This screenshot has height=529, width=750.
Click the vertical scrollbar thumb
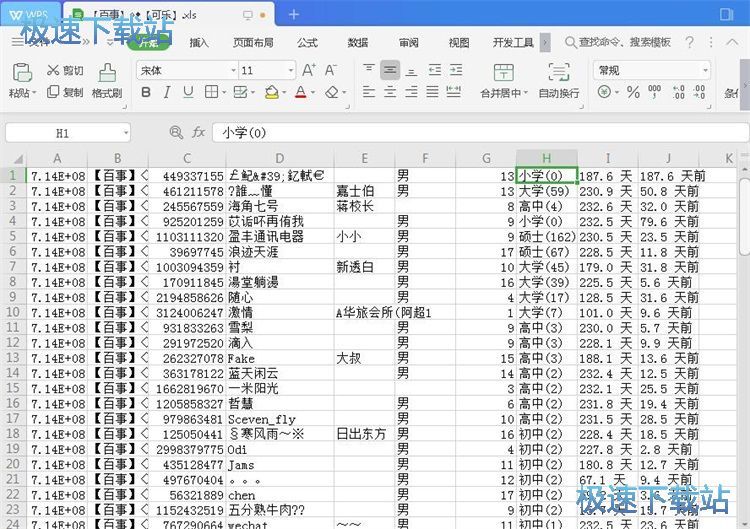coord(744,218)
